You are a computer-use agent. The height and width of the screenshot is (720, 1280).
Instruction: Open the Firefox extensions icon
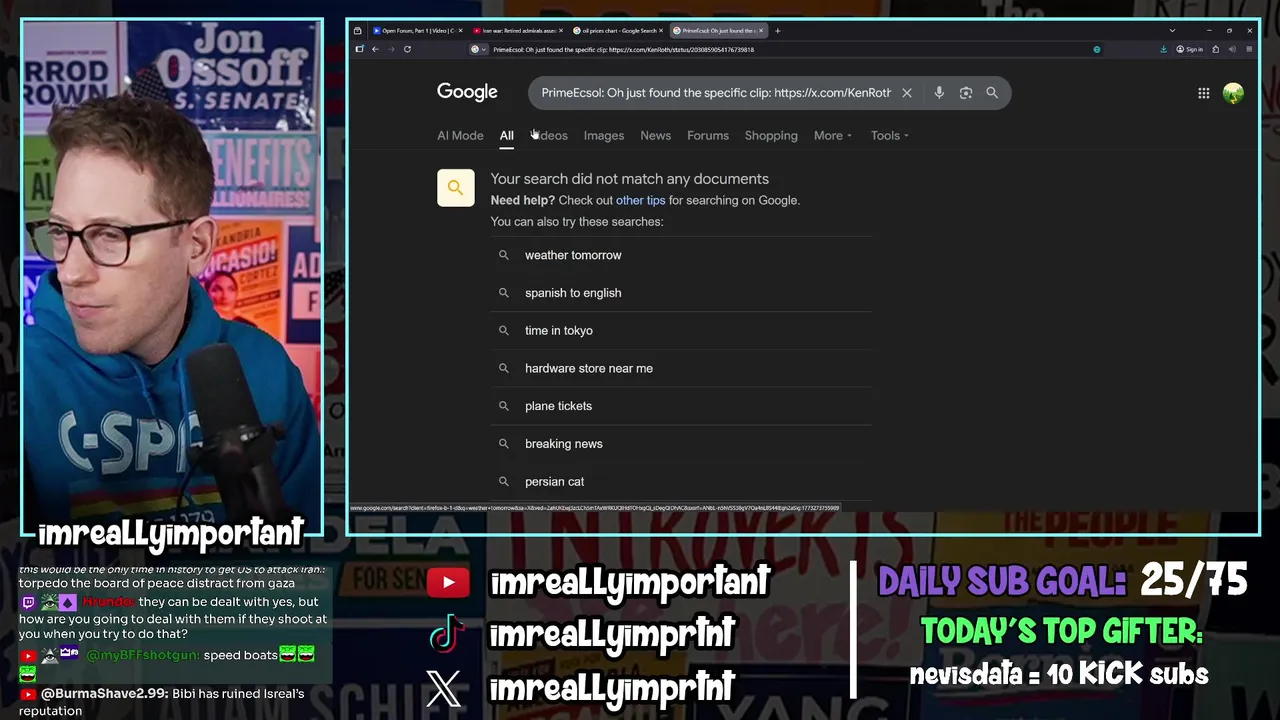1215,49
